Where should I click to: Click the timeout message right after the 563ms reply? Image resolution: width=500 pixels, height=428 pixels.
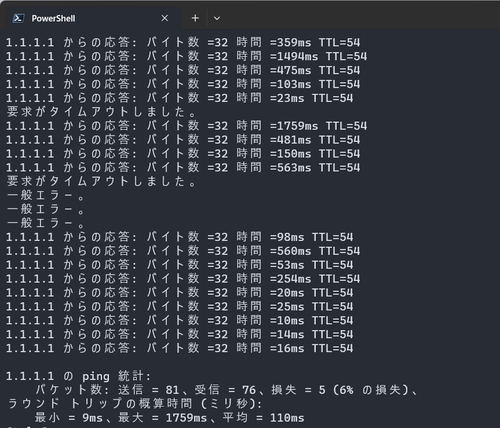click(x=101, y=181)
